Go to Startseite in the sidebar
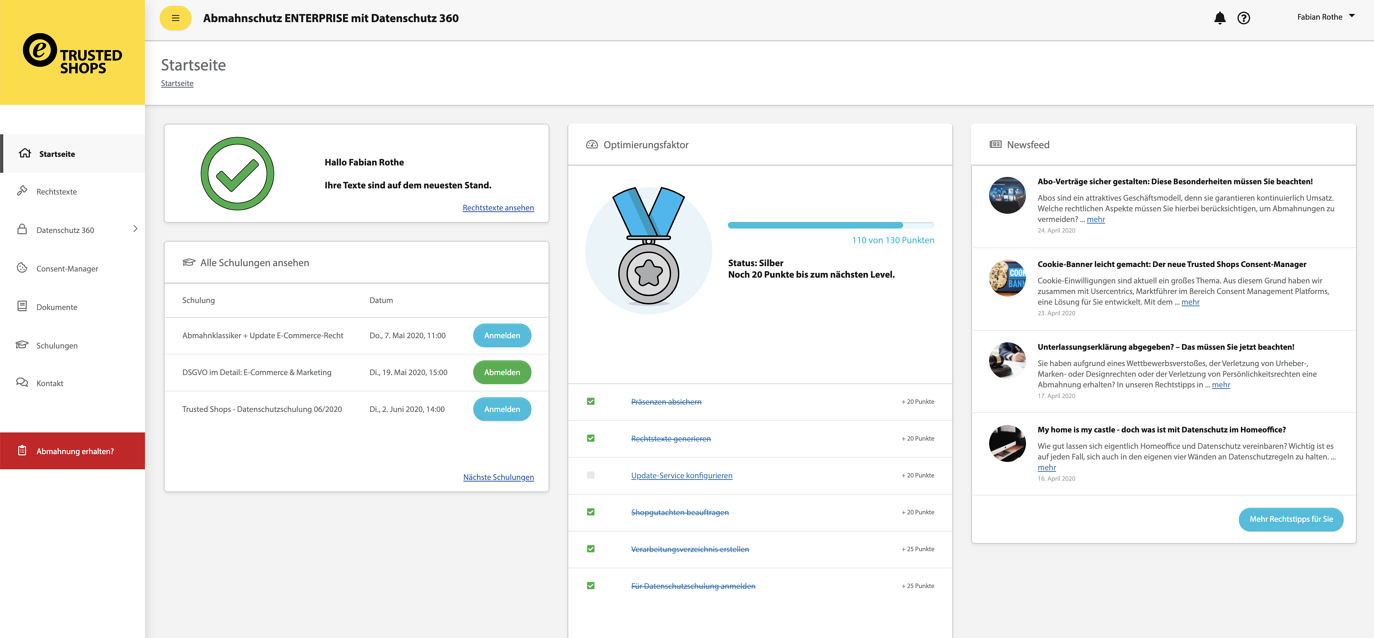 [x=72, y=154]
